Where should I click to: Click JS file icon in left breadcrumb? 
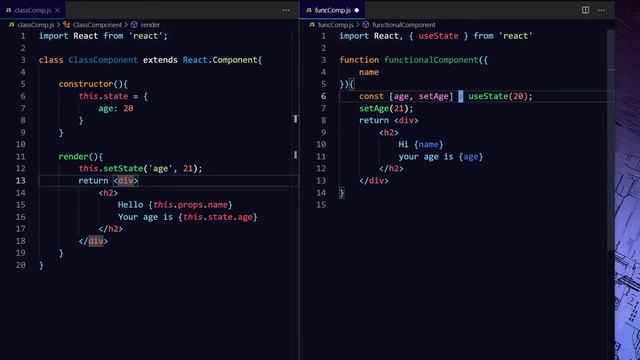tap(12, 25)
